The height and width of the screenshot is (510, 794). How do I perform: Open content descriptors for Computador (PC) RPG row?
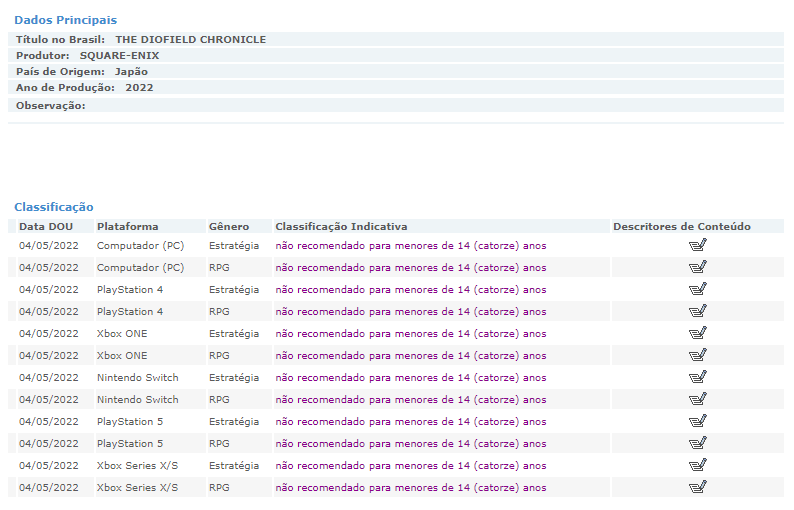click(x=697, y=267)
